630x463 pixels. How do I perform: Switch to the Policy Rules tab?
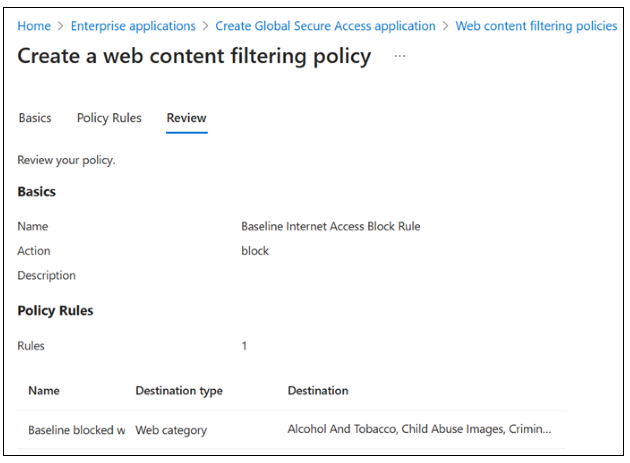click(x=109, y=118)
